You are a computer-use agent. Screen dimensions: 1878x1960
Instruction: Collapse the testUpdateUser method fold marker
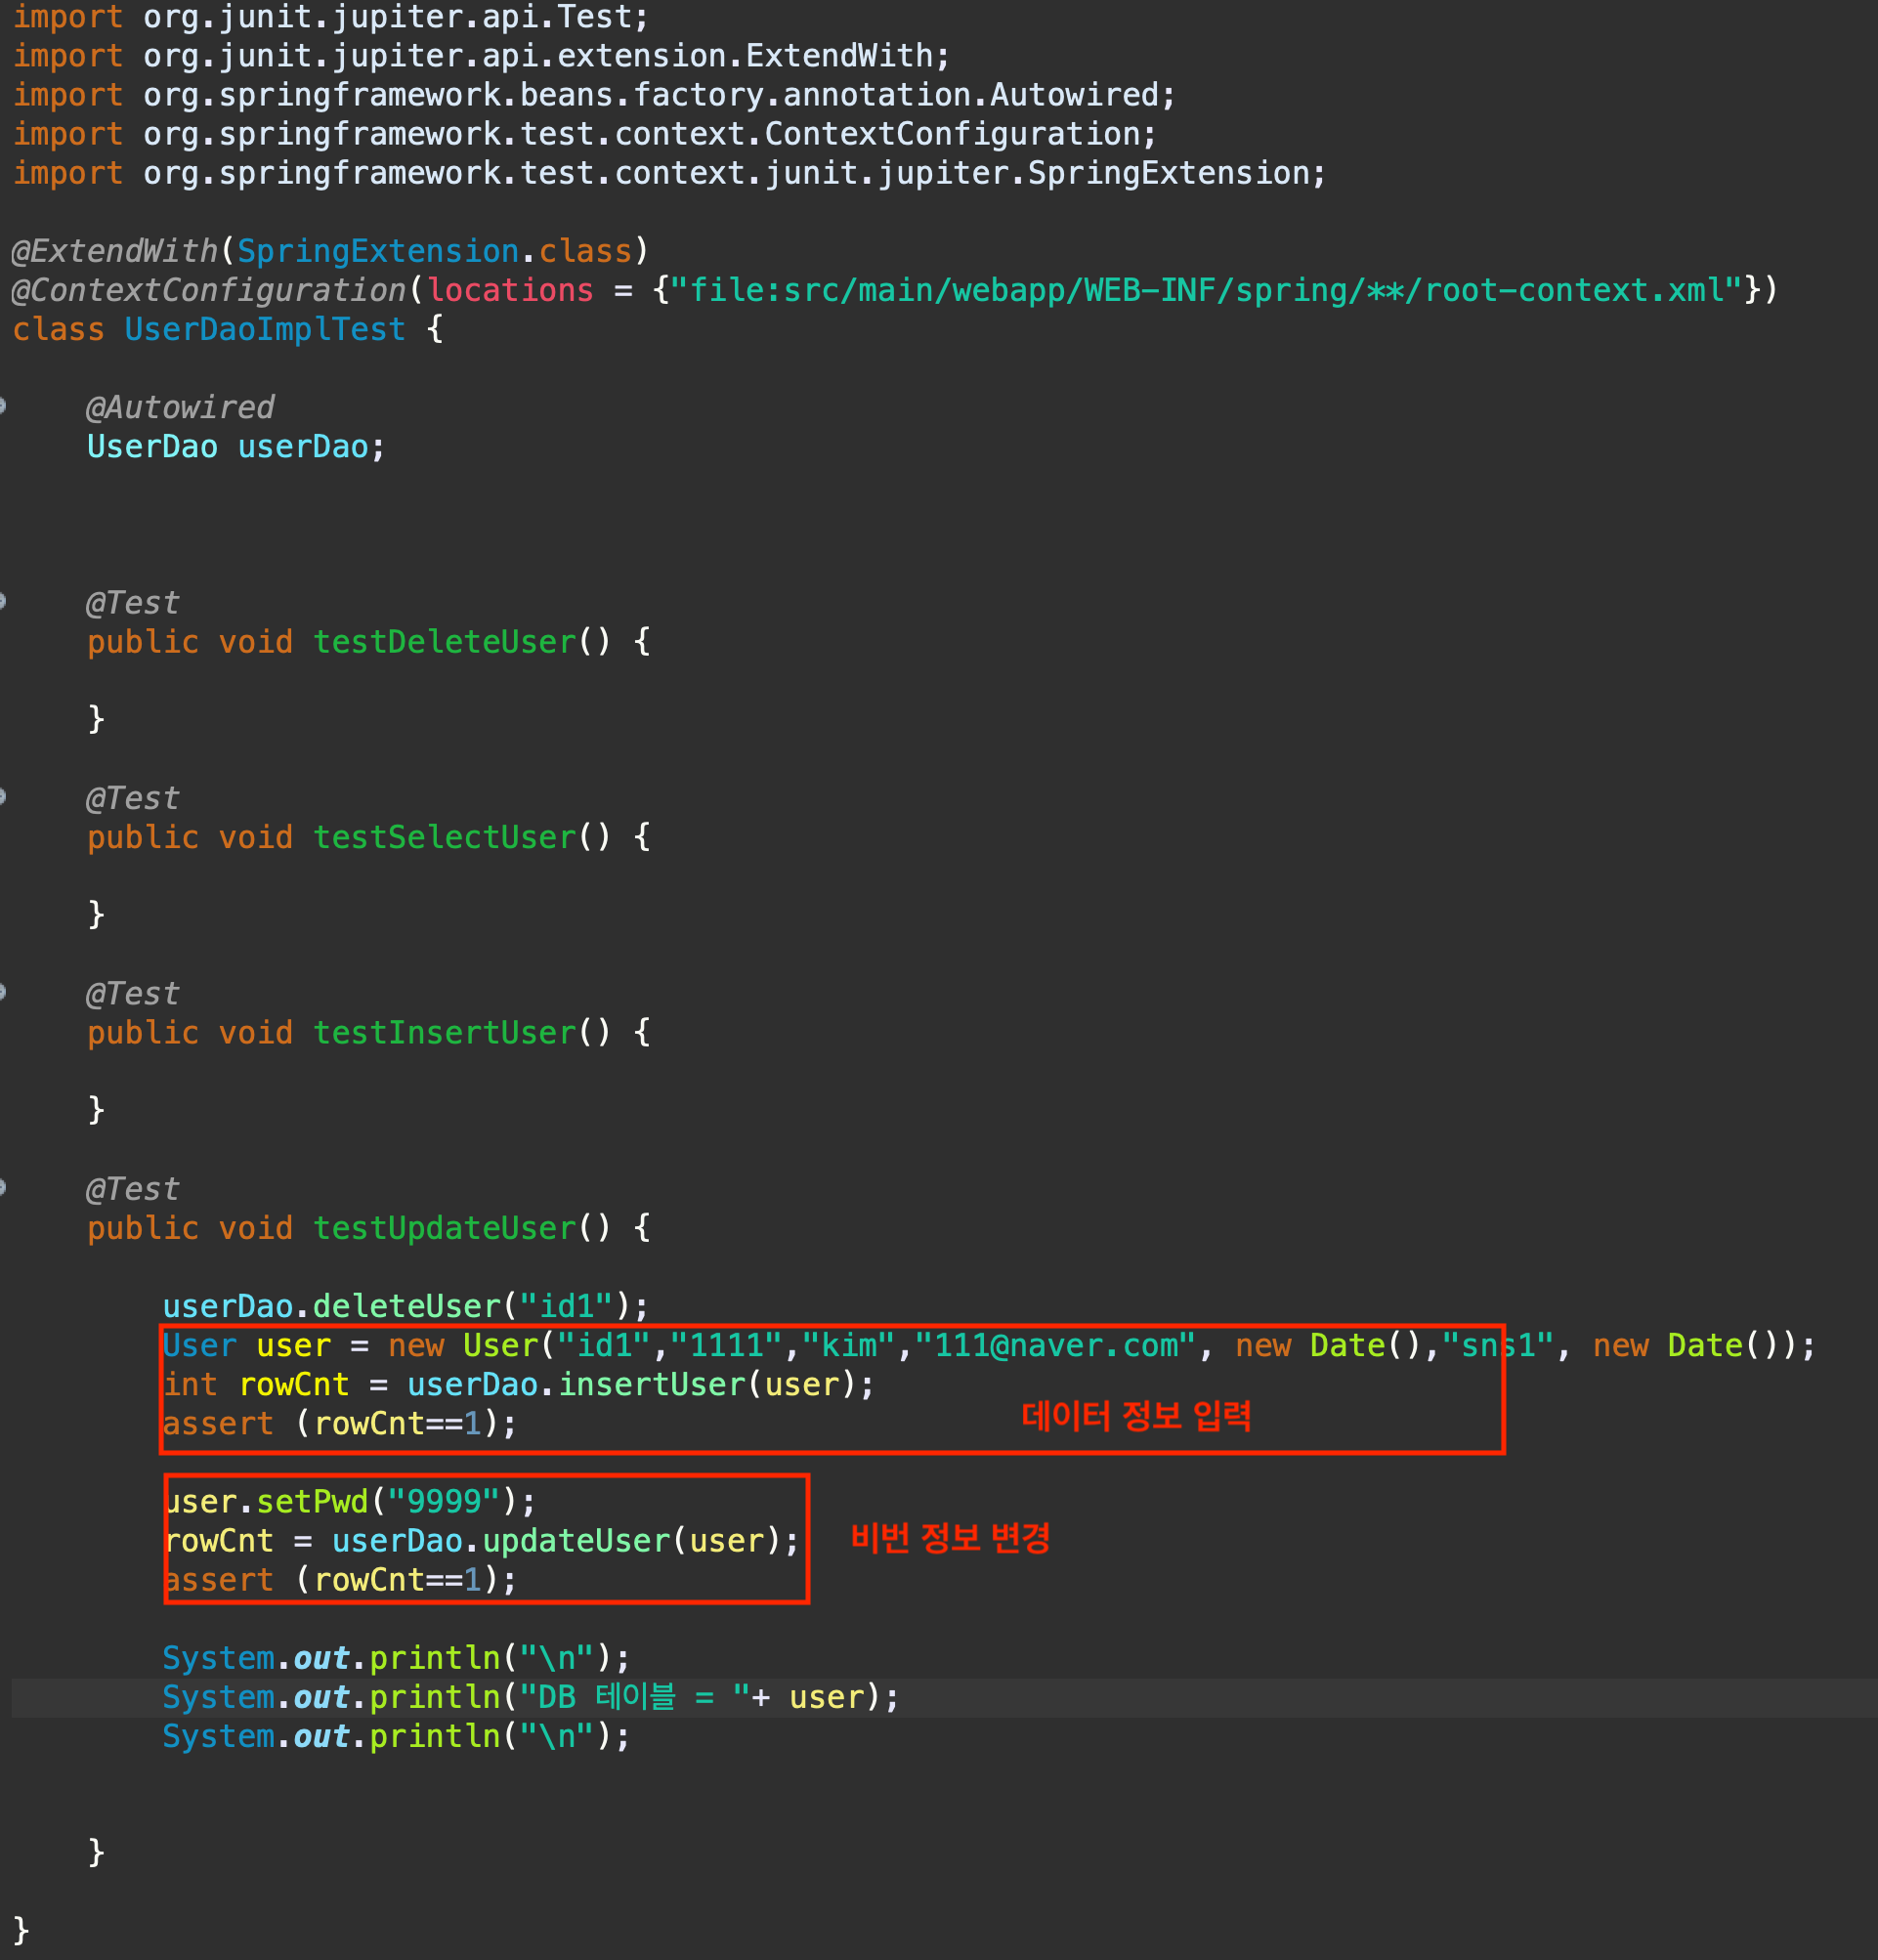click(x=3, y=1188)
